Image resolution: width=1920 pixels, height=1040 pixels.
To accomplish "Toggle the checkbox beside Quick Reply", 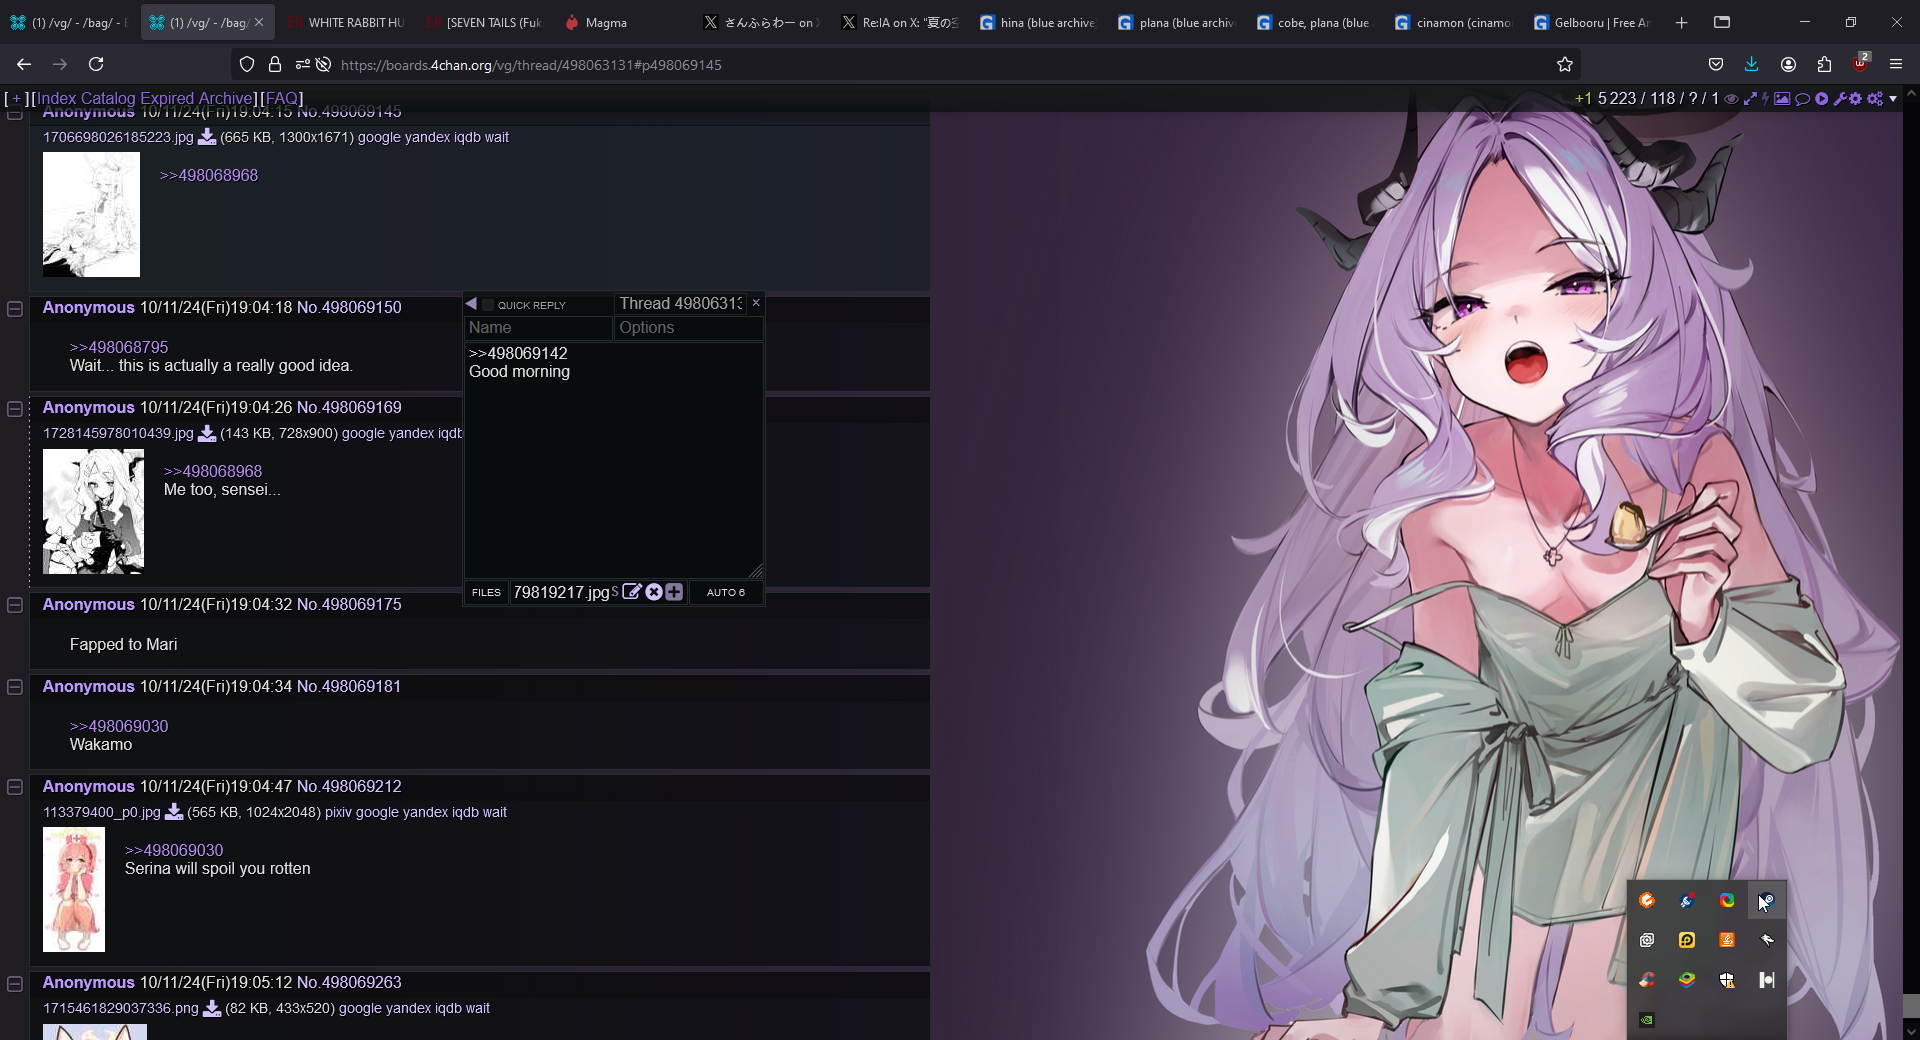I will click(488, 305).
